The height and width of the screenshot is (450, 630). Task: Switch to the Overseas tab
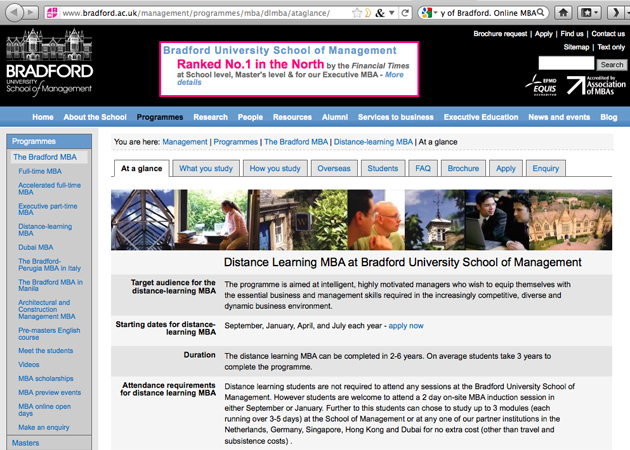334,168
